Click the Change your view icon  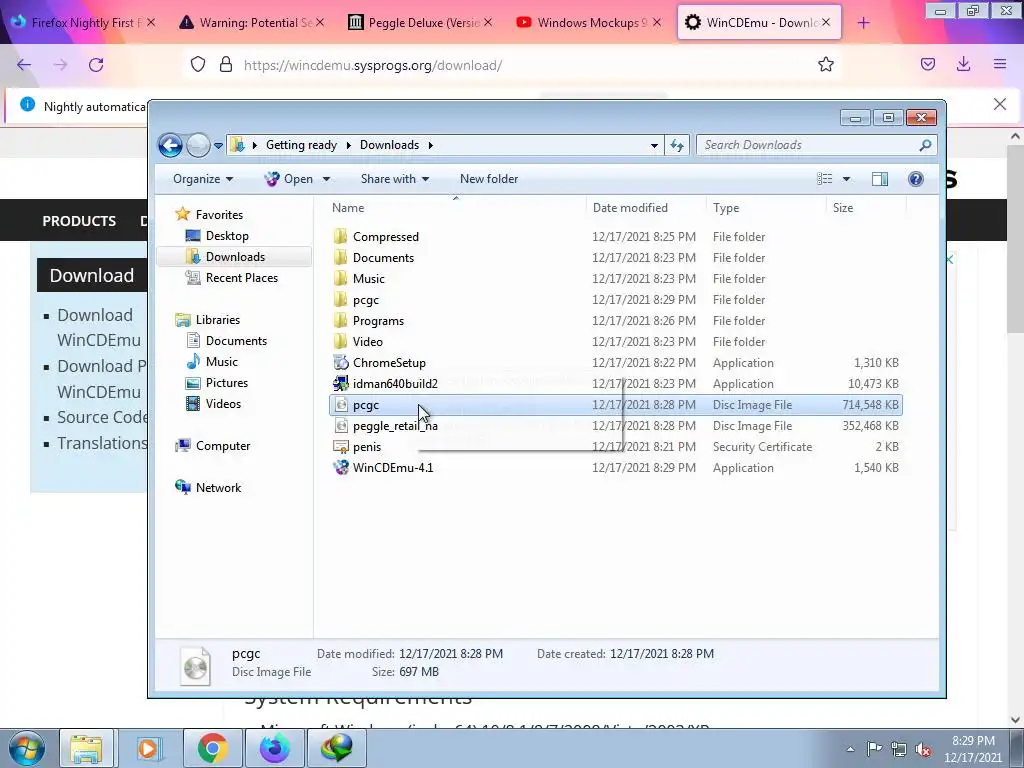[825, 179]
